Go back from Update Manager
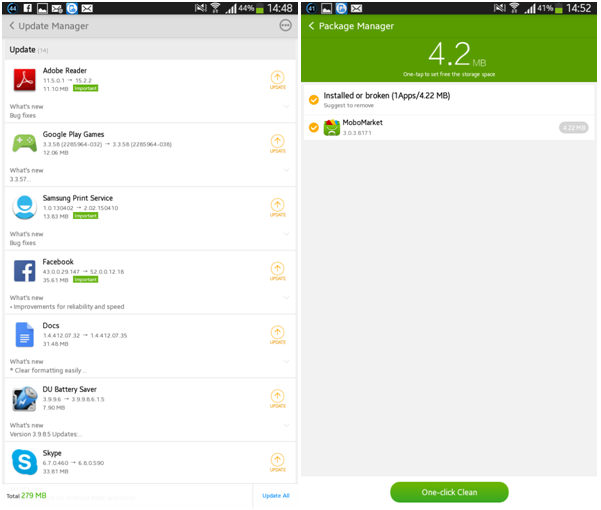Screen dimensions: 601x510 [12, 26]
